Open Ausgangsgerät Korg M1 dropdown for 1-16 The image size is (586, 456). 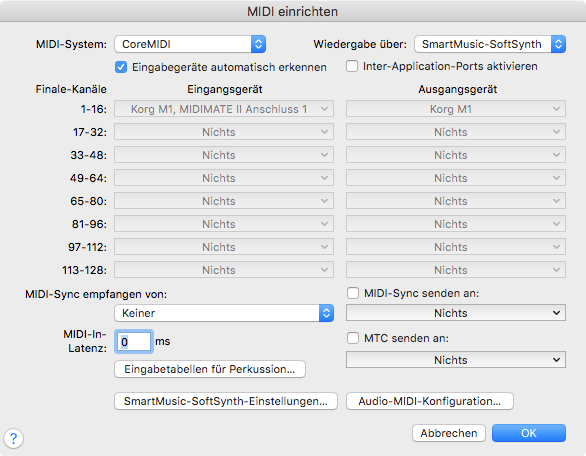456,109
